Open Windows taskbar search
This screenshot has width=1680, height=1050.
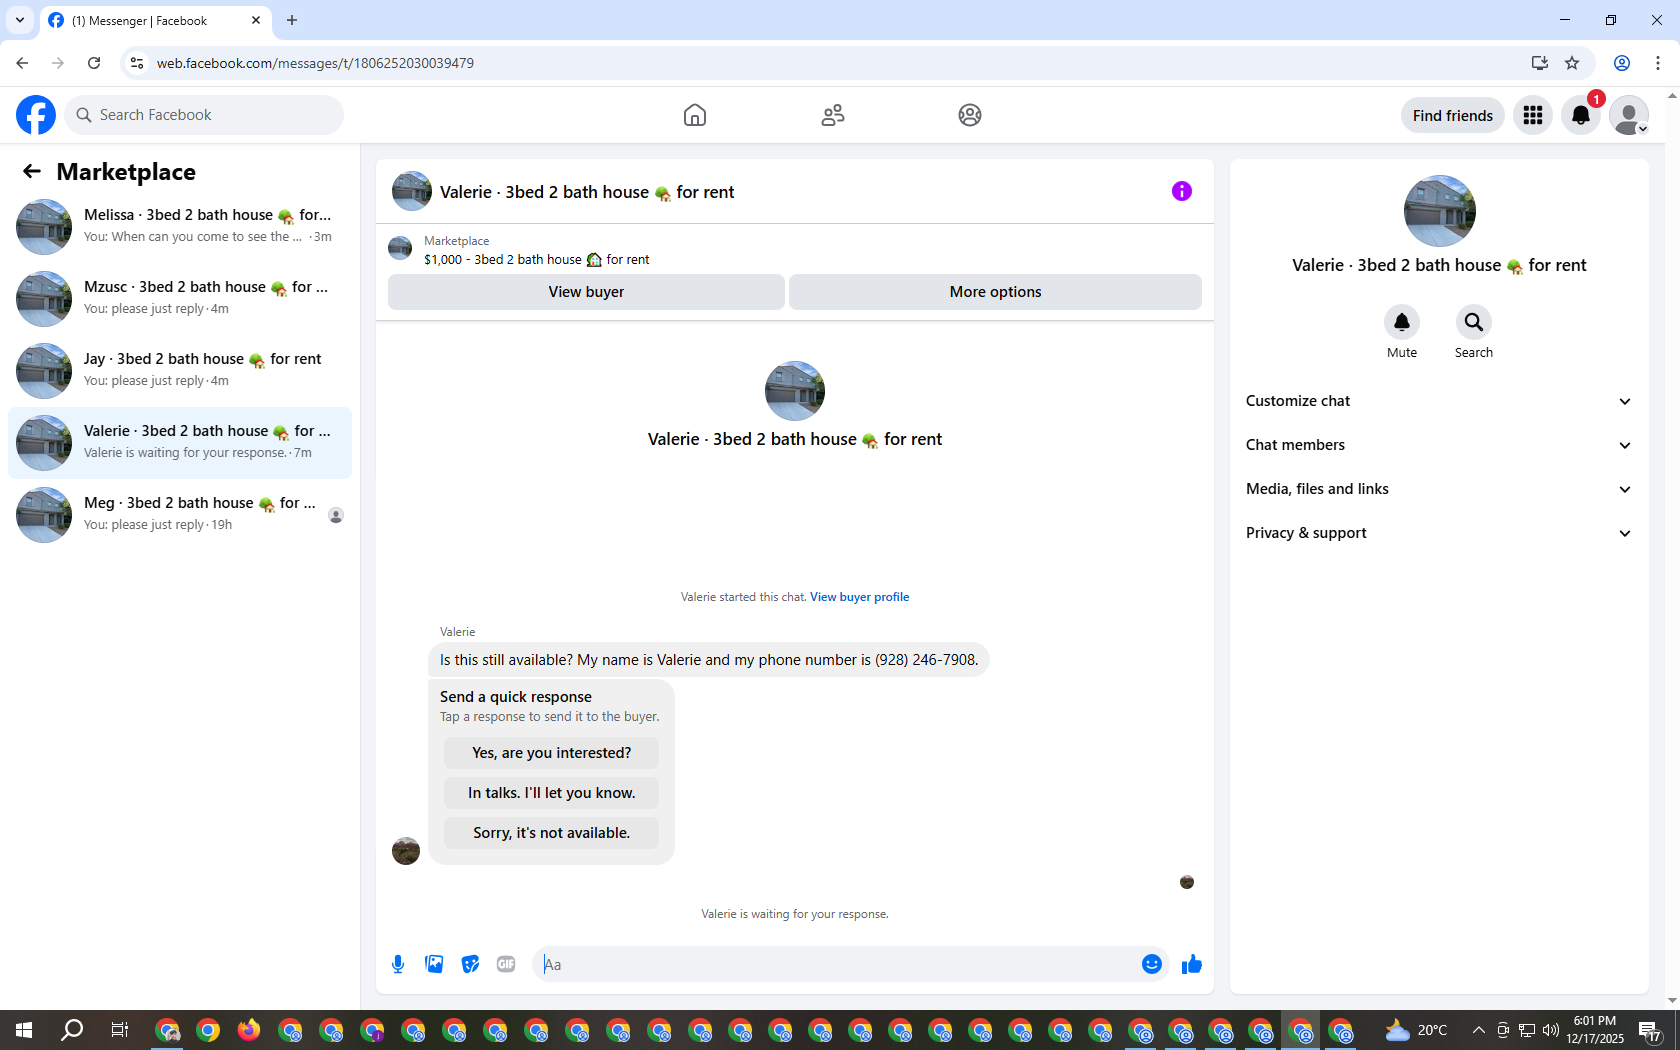tap(72, 1030)
